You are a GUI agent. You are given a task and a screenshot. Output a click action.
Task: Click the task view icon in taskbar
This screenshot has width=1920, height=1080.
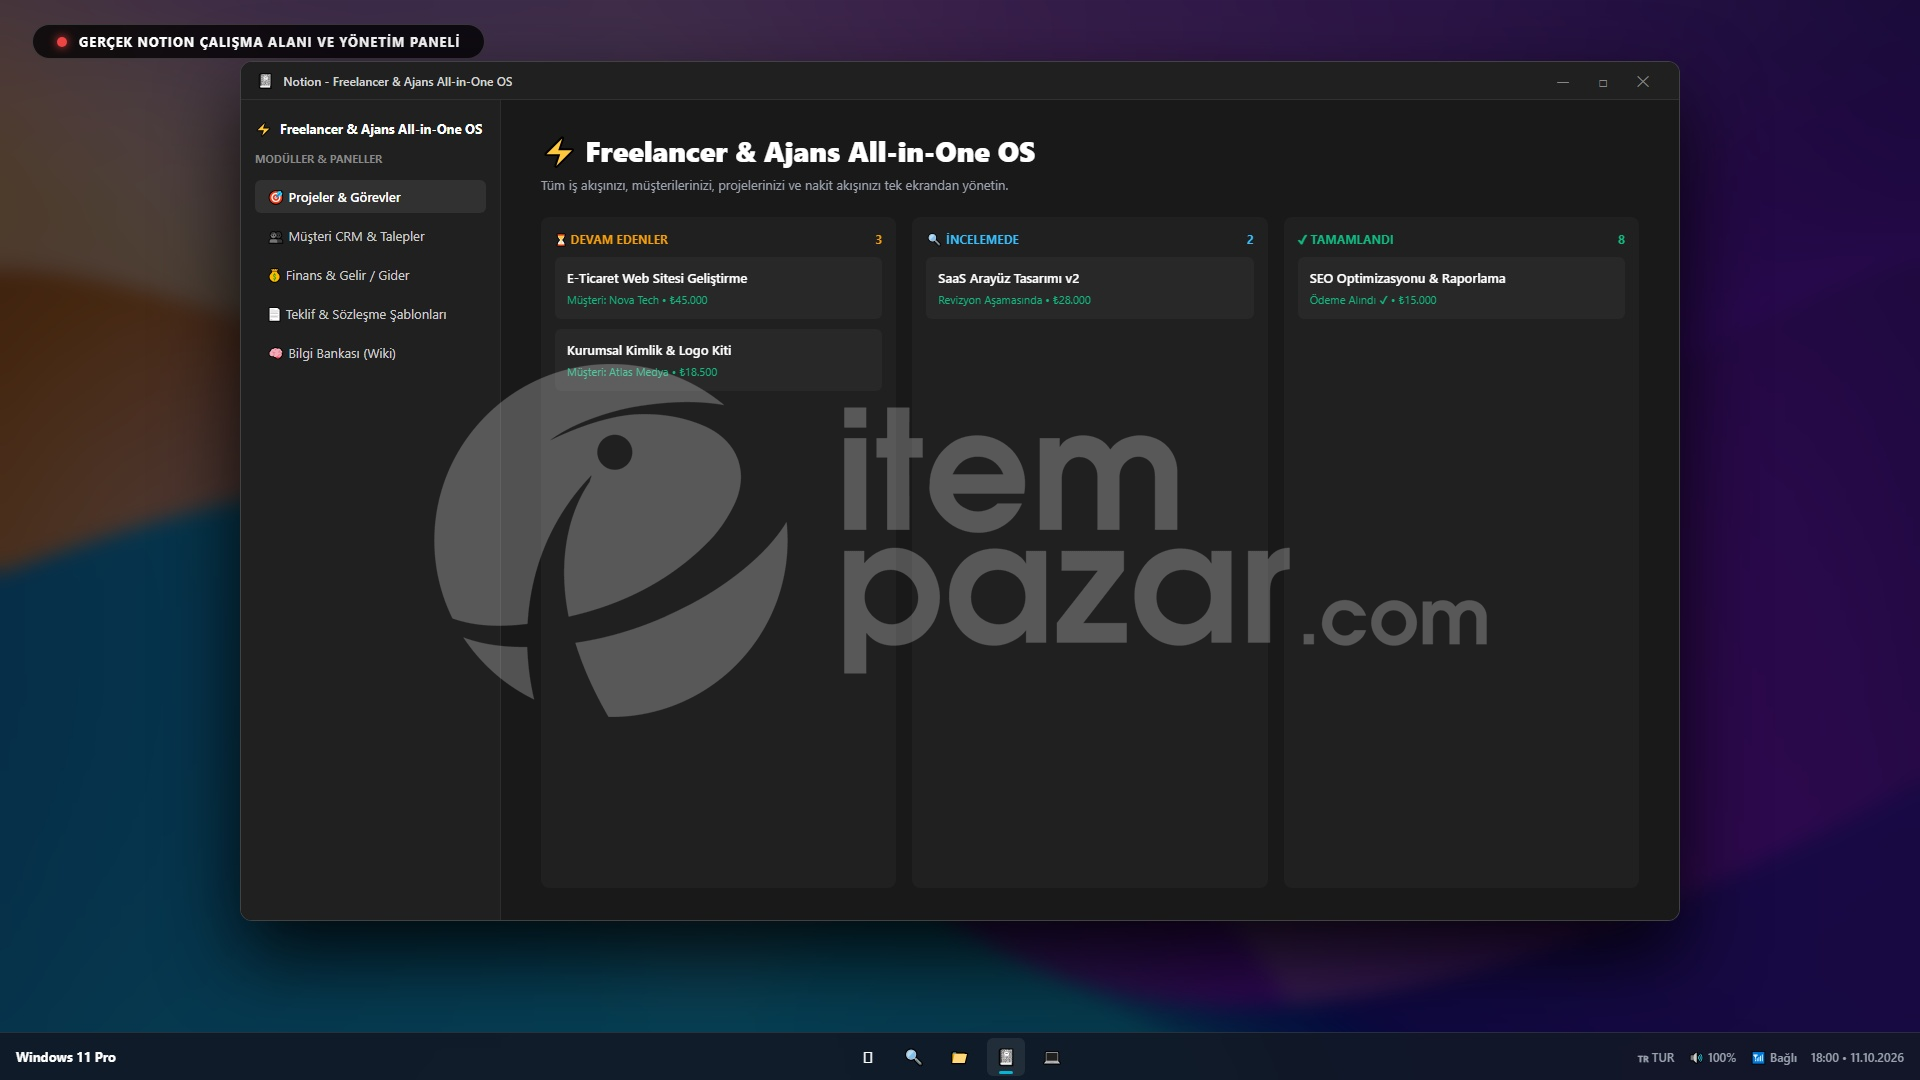click(x=867, y=1057)
